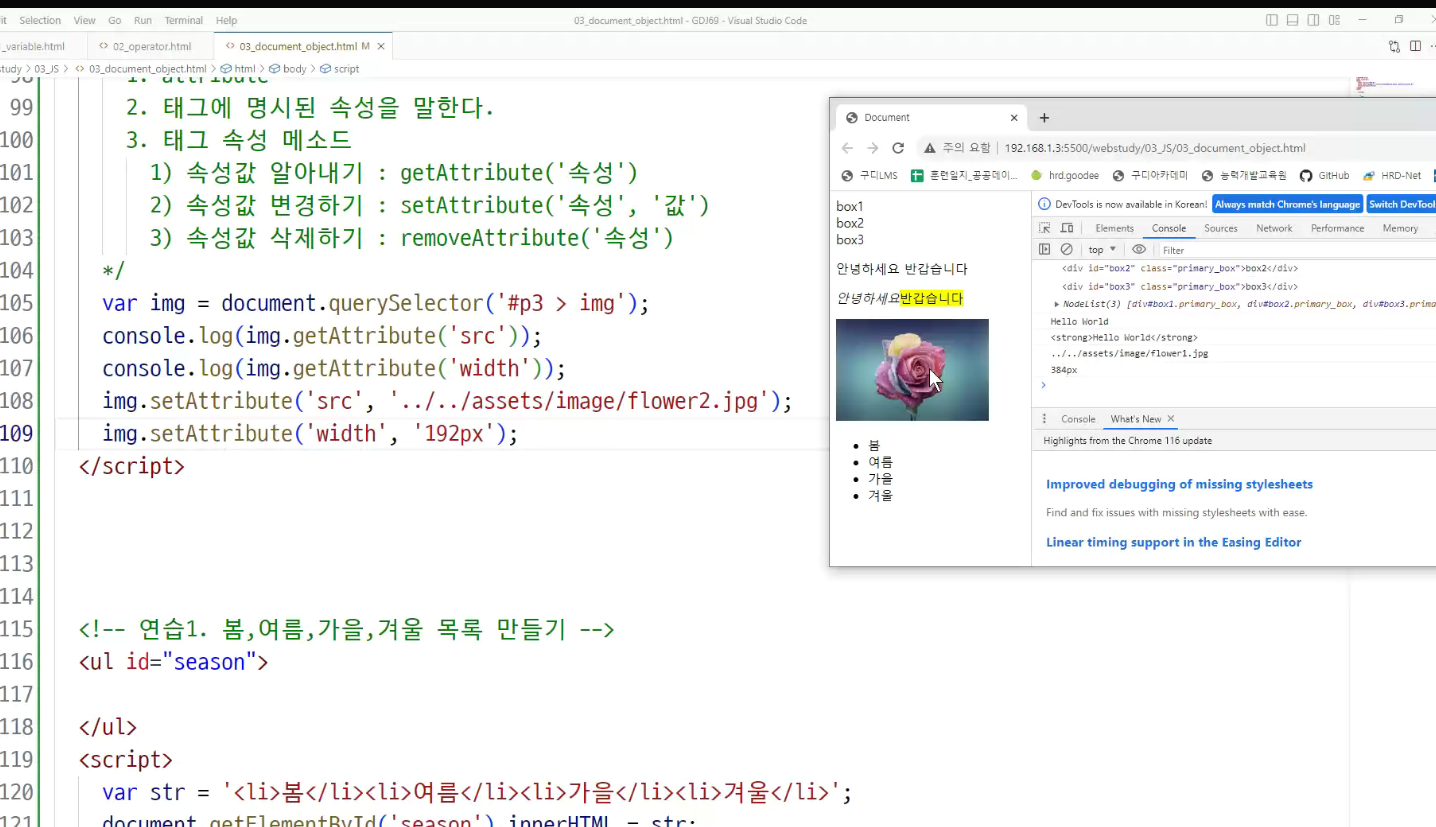
Task: Reload the Document page in Chrome
Action: (898, 148)
